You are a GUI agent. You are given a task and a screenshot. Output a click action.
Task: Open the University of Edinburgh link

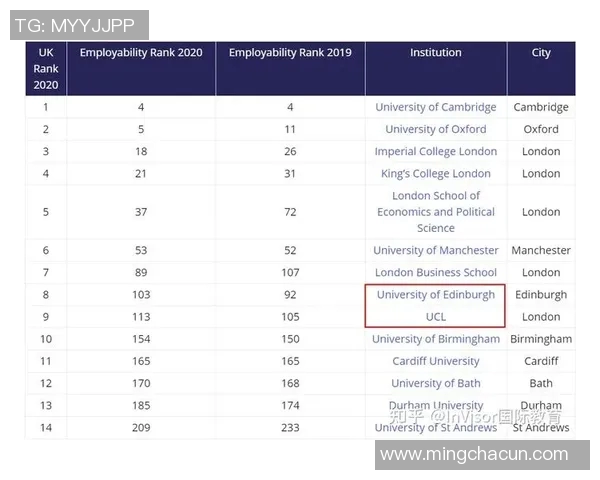click(x=435, y=295)
